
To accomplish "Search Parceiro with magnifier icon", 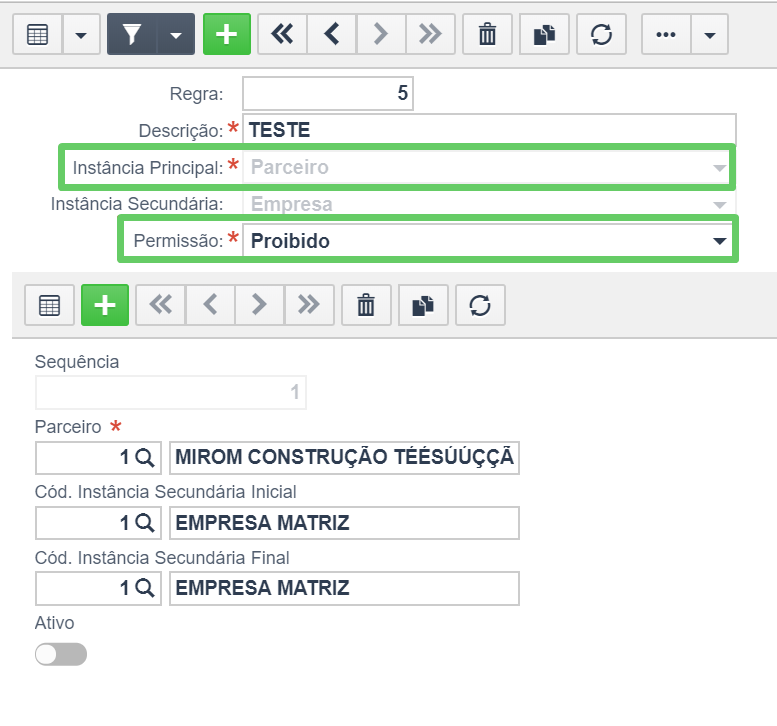I will coord(145,457).
